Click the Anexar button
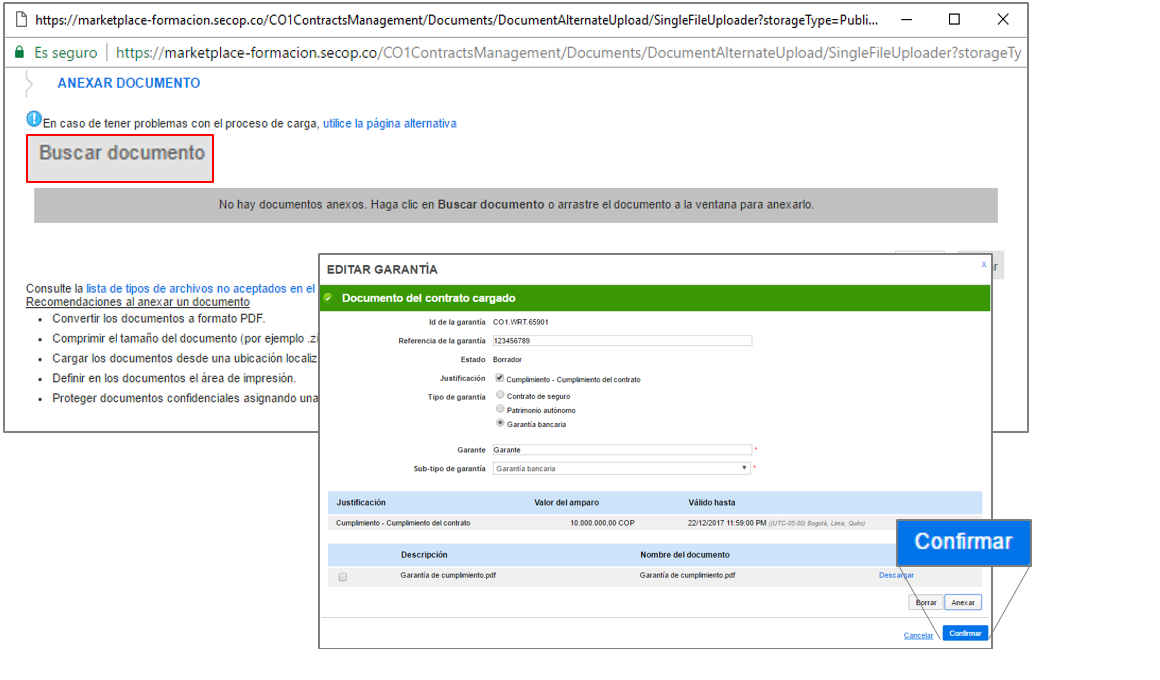This screenshot has height=680, width=1160. coord(963,603)
